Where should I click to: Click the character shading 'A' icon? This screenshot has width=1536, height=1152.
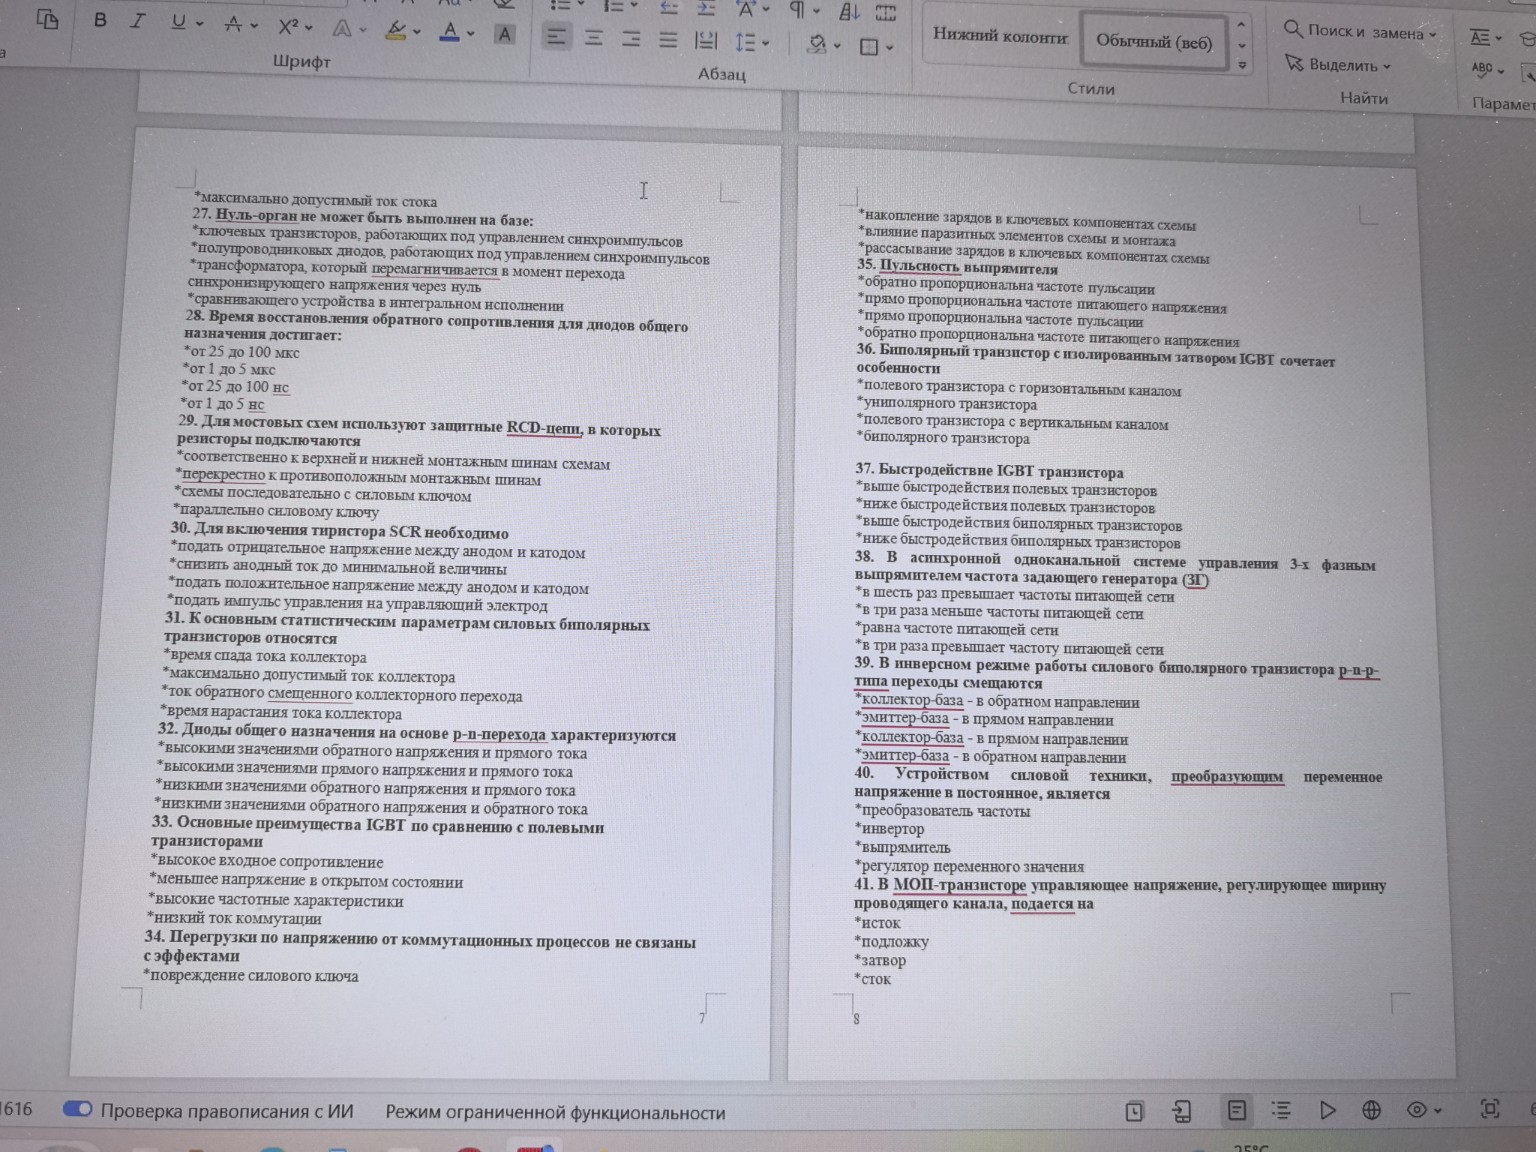pyautogui.click(x=505, y=34)
